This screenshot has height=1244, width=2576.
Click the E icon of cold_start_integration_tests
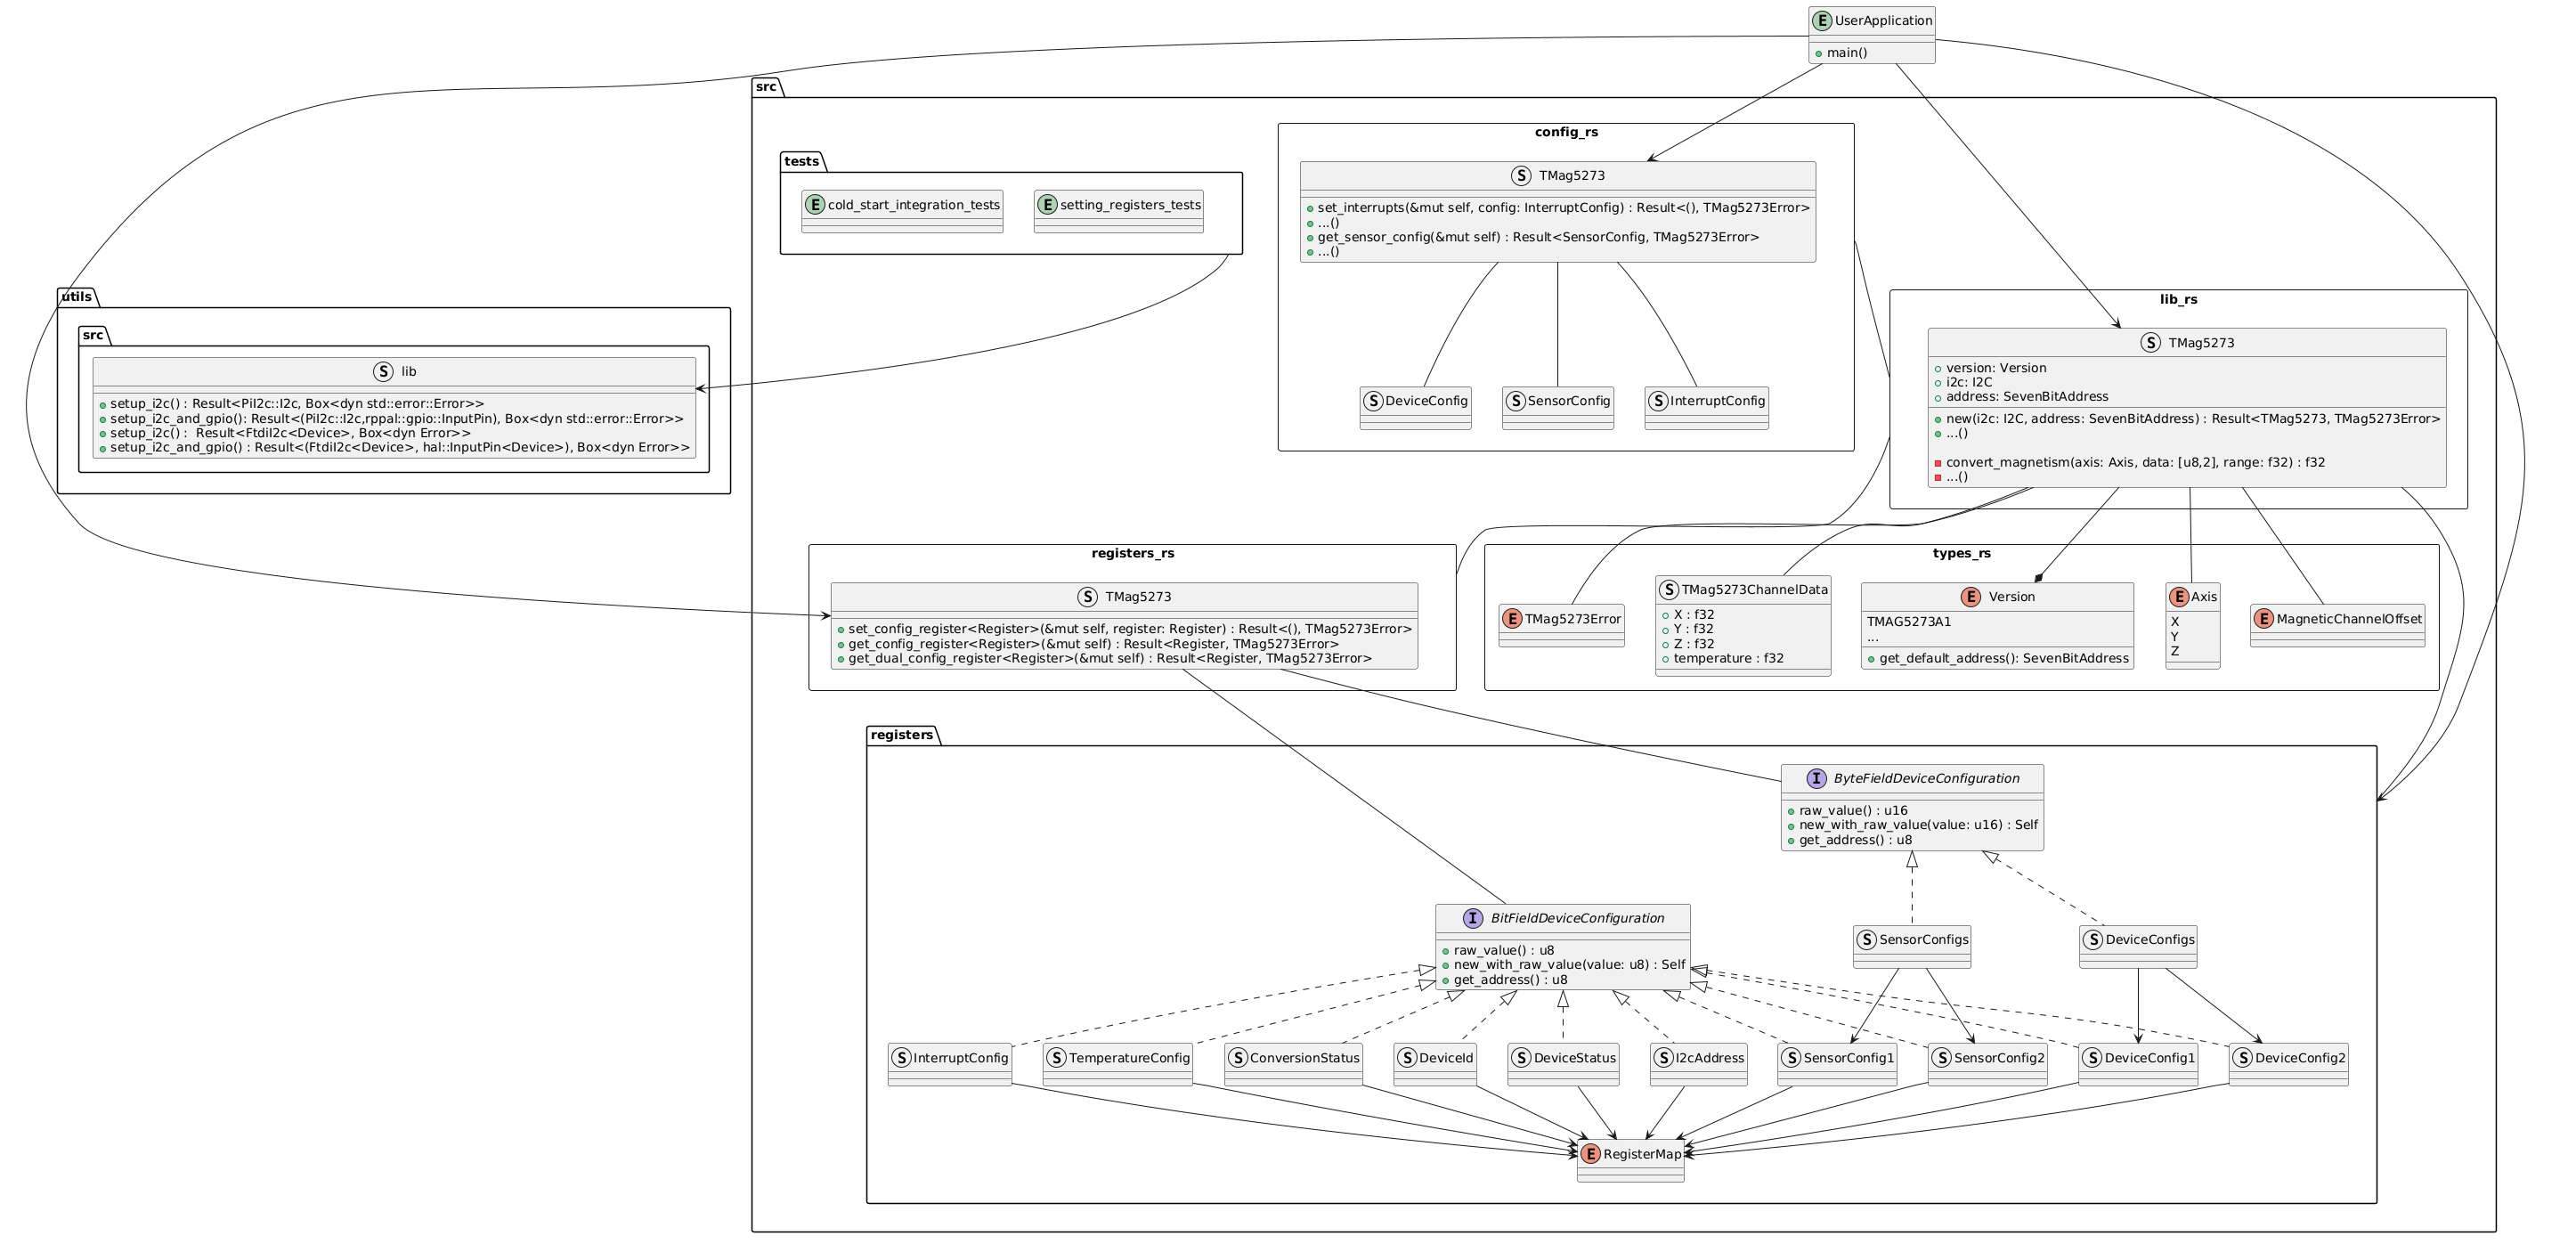pyautogui.click(x=815, y=204)
